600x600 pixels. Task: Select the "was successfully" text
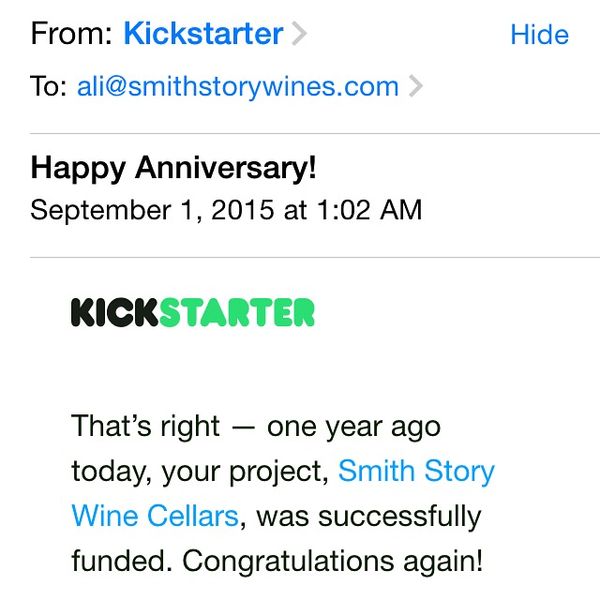pyautogui.click(x=368, y=517)
